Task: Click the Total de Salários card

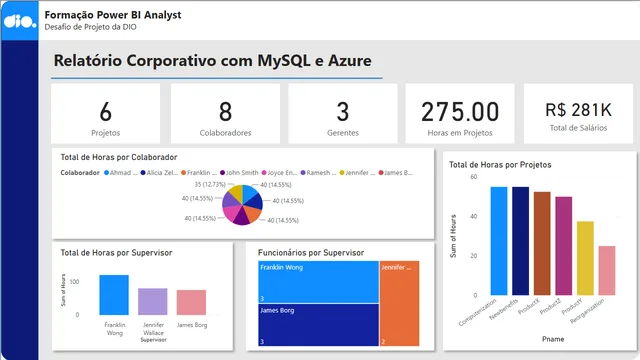Action: click(578, 113)
